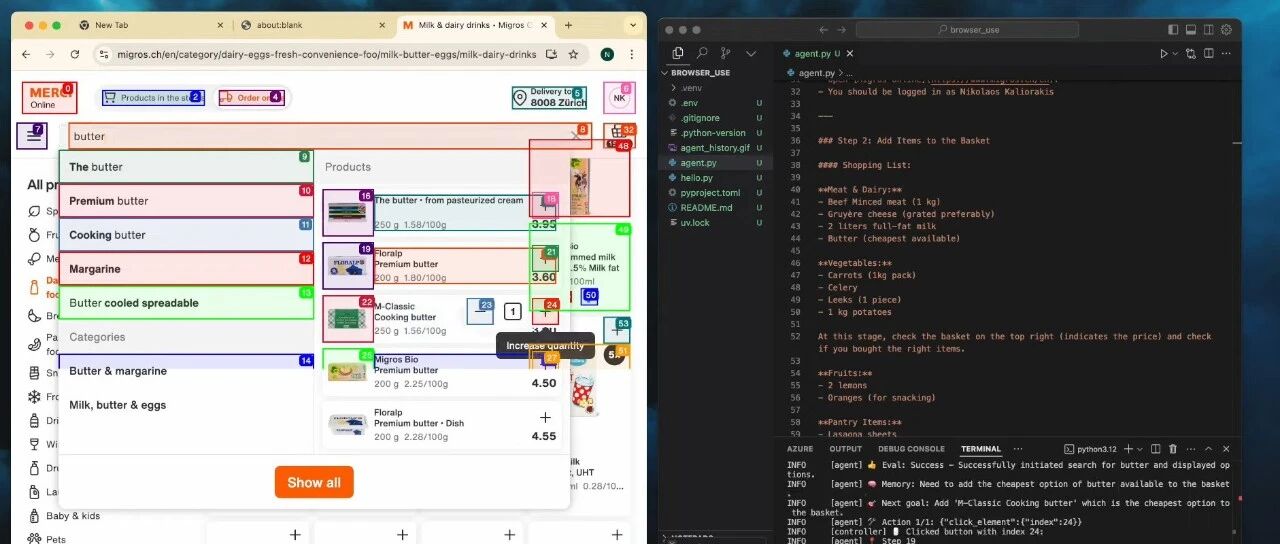Open a new Chrome tab
Image resolution: width=1280 pixels, height=544 pixels.
568,25
